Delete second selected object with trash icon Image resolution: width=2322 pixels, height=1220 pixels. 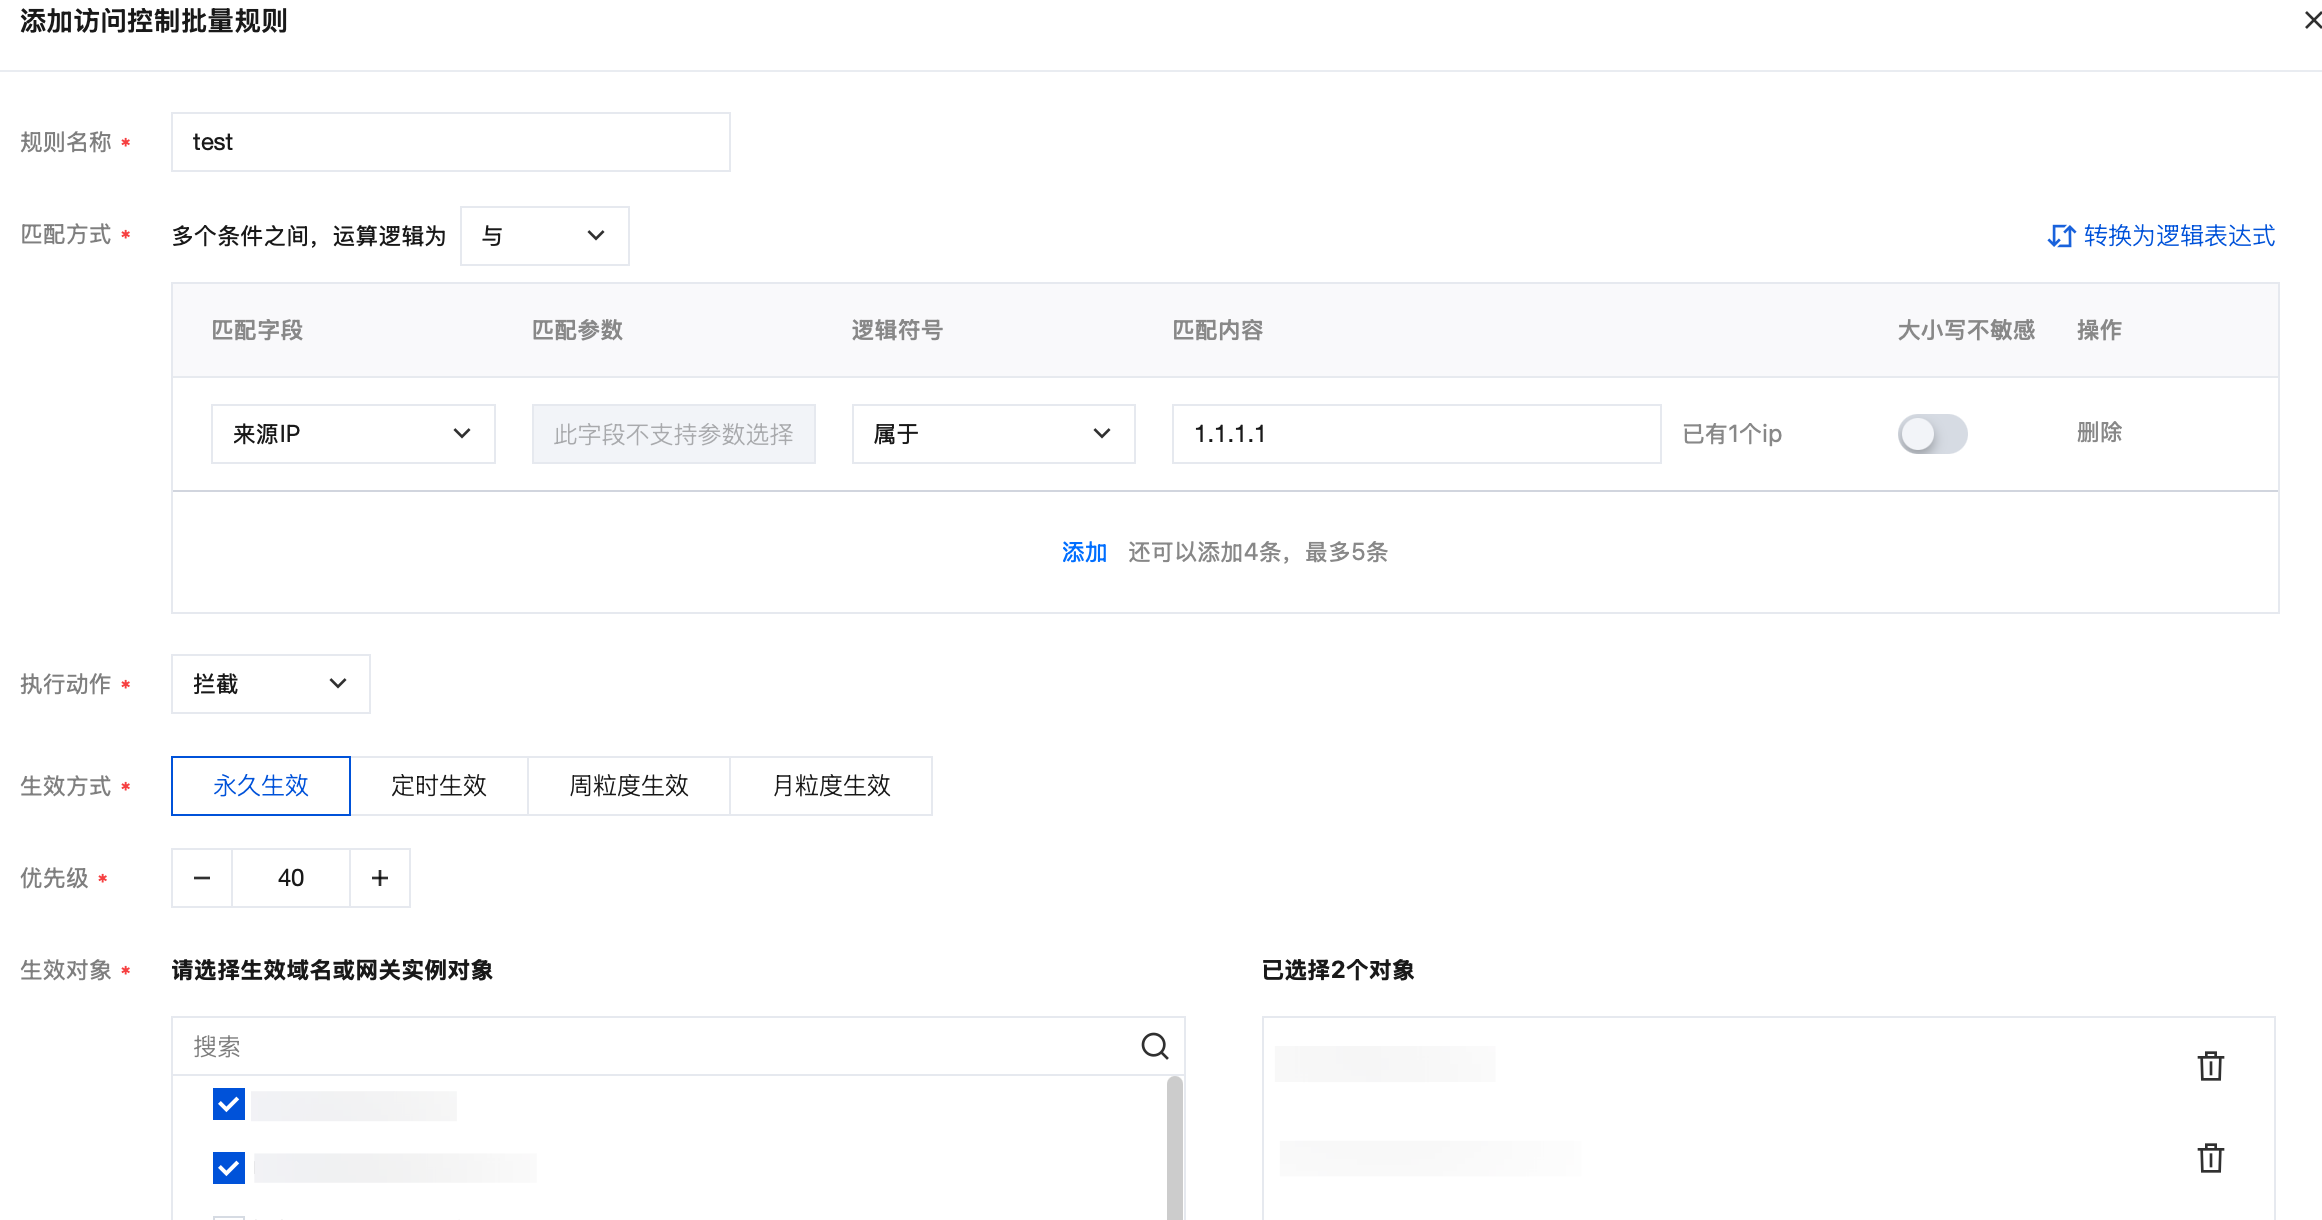[2210, 1158]
